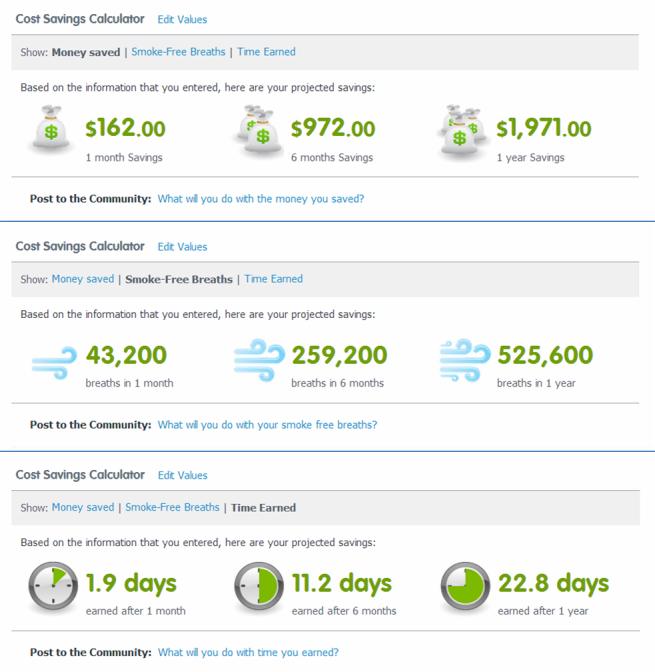Show Money saved from the breaths panel

(83, 279)
